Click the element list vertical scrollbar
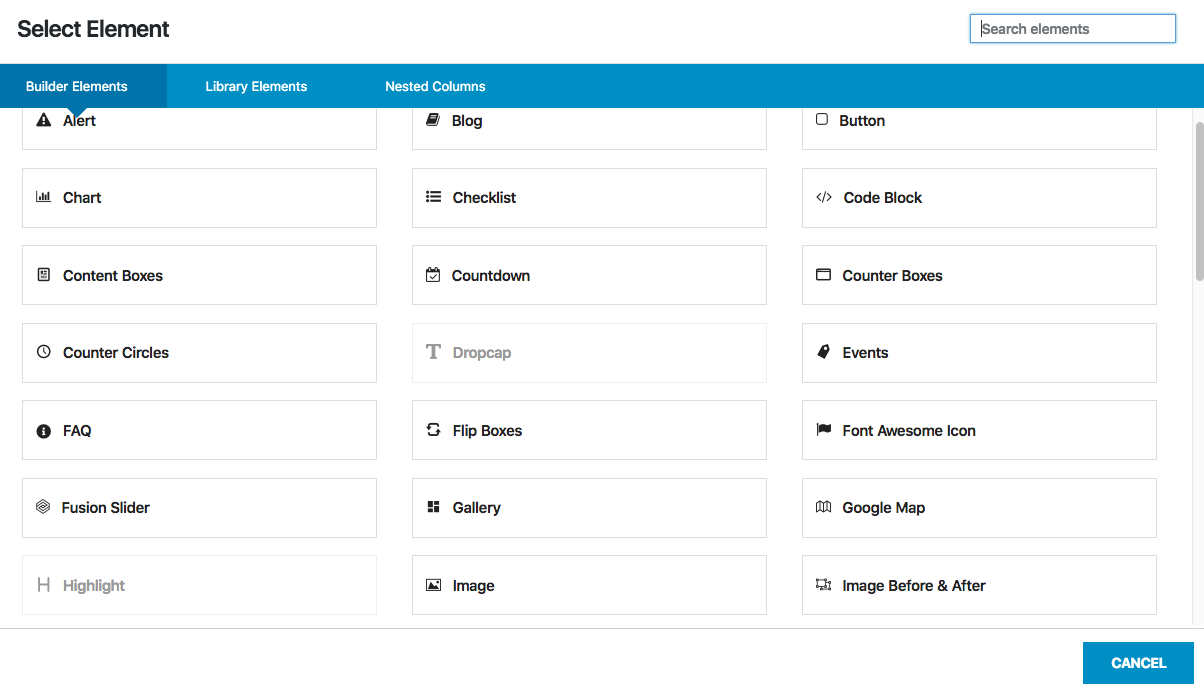 click(x=1199, y=200)
